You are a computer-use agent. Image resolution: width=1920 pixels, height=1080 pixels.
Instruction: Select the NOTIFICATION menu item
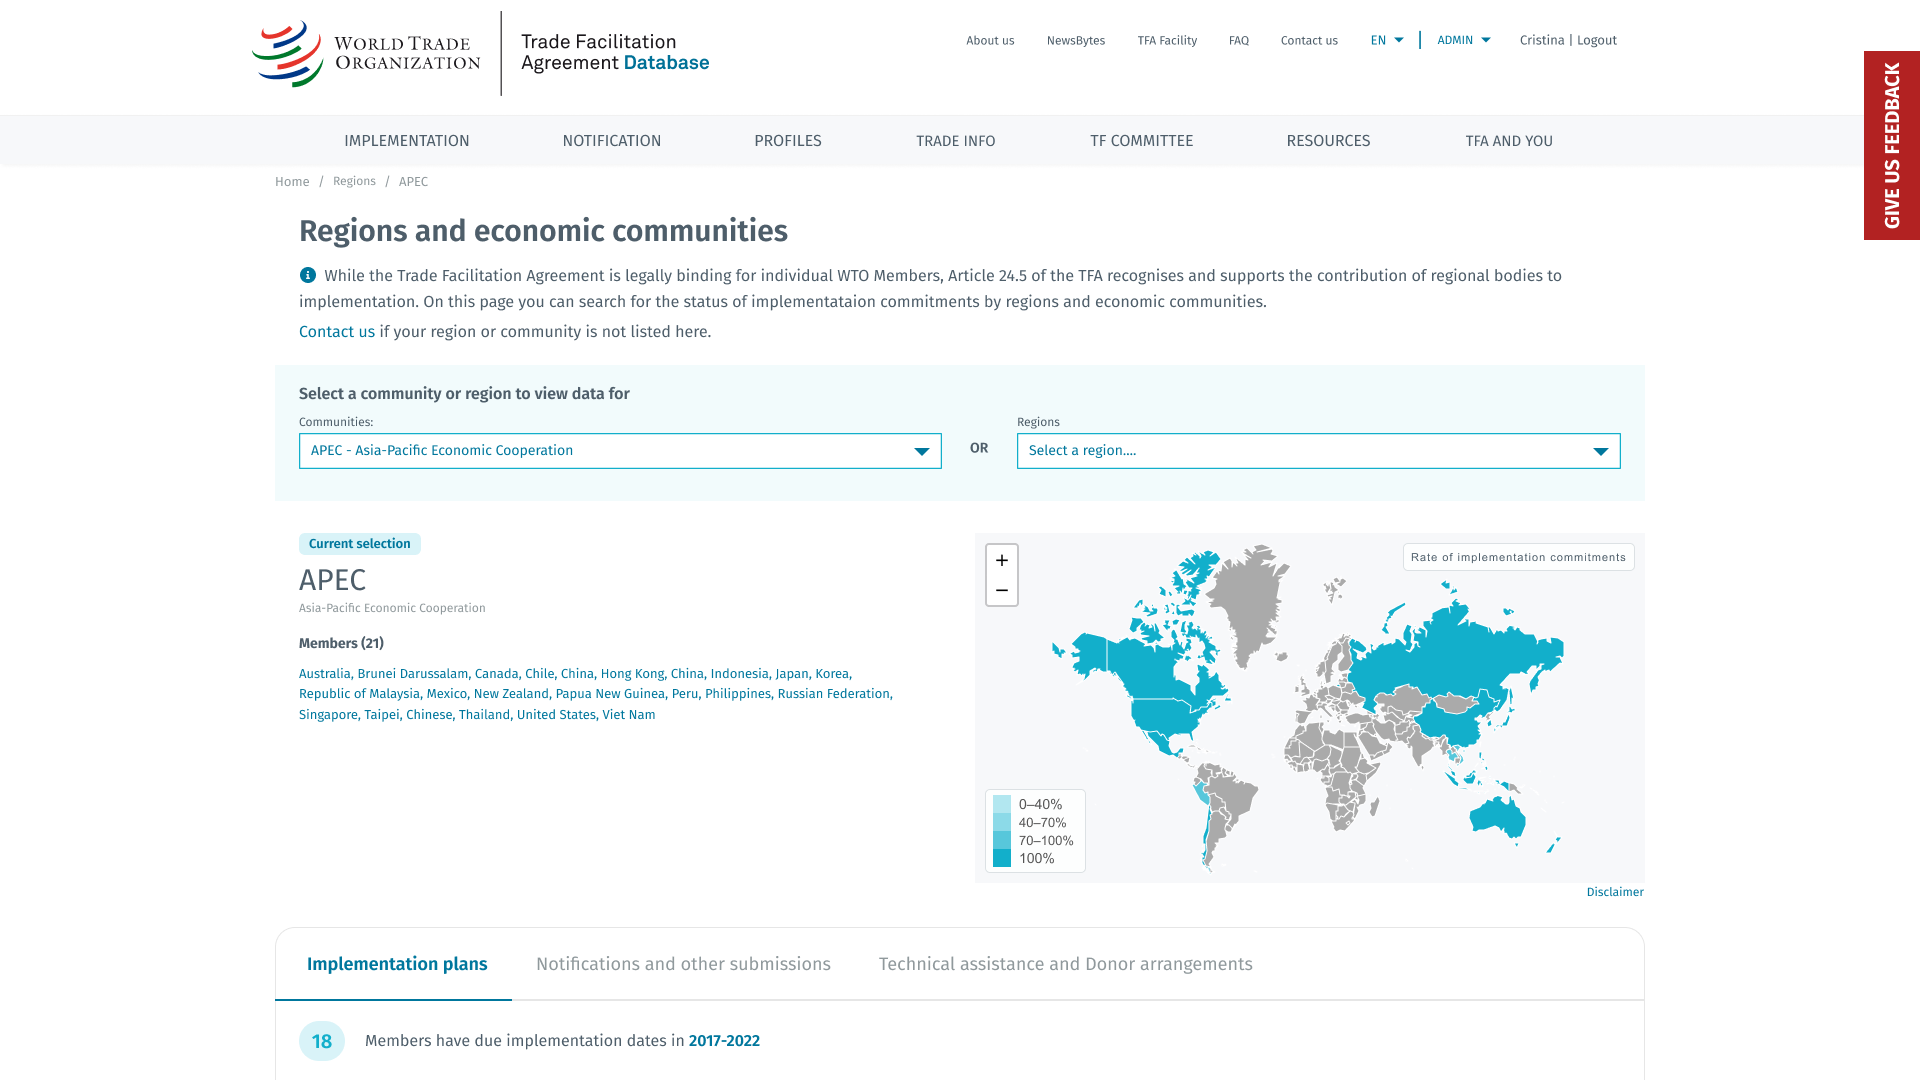(x=611, y=140)
